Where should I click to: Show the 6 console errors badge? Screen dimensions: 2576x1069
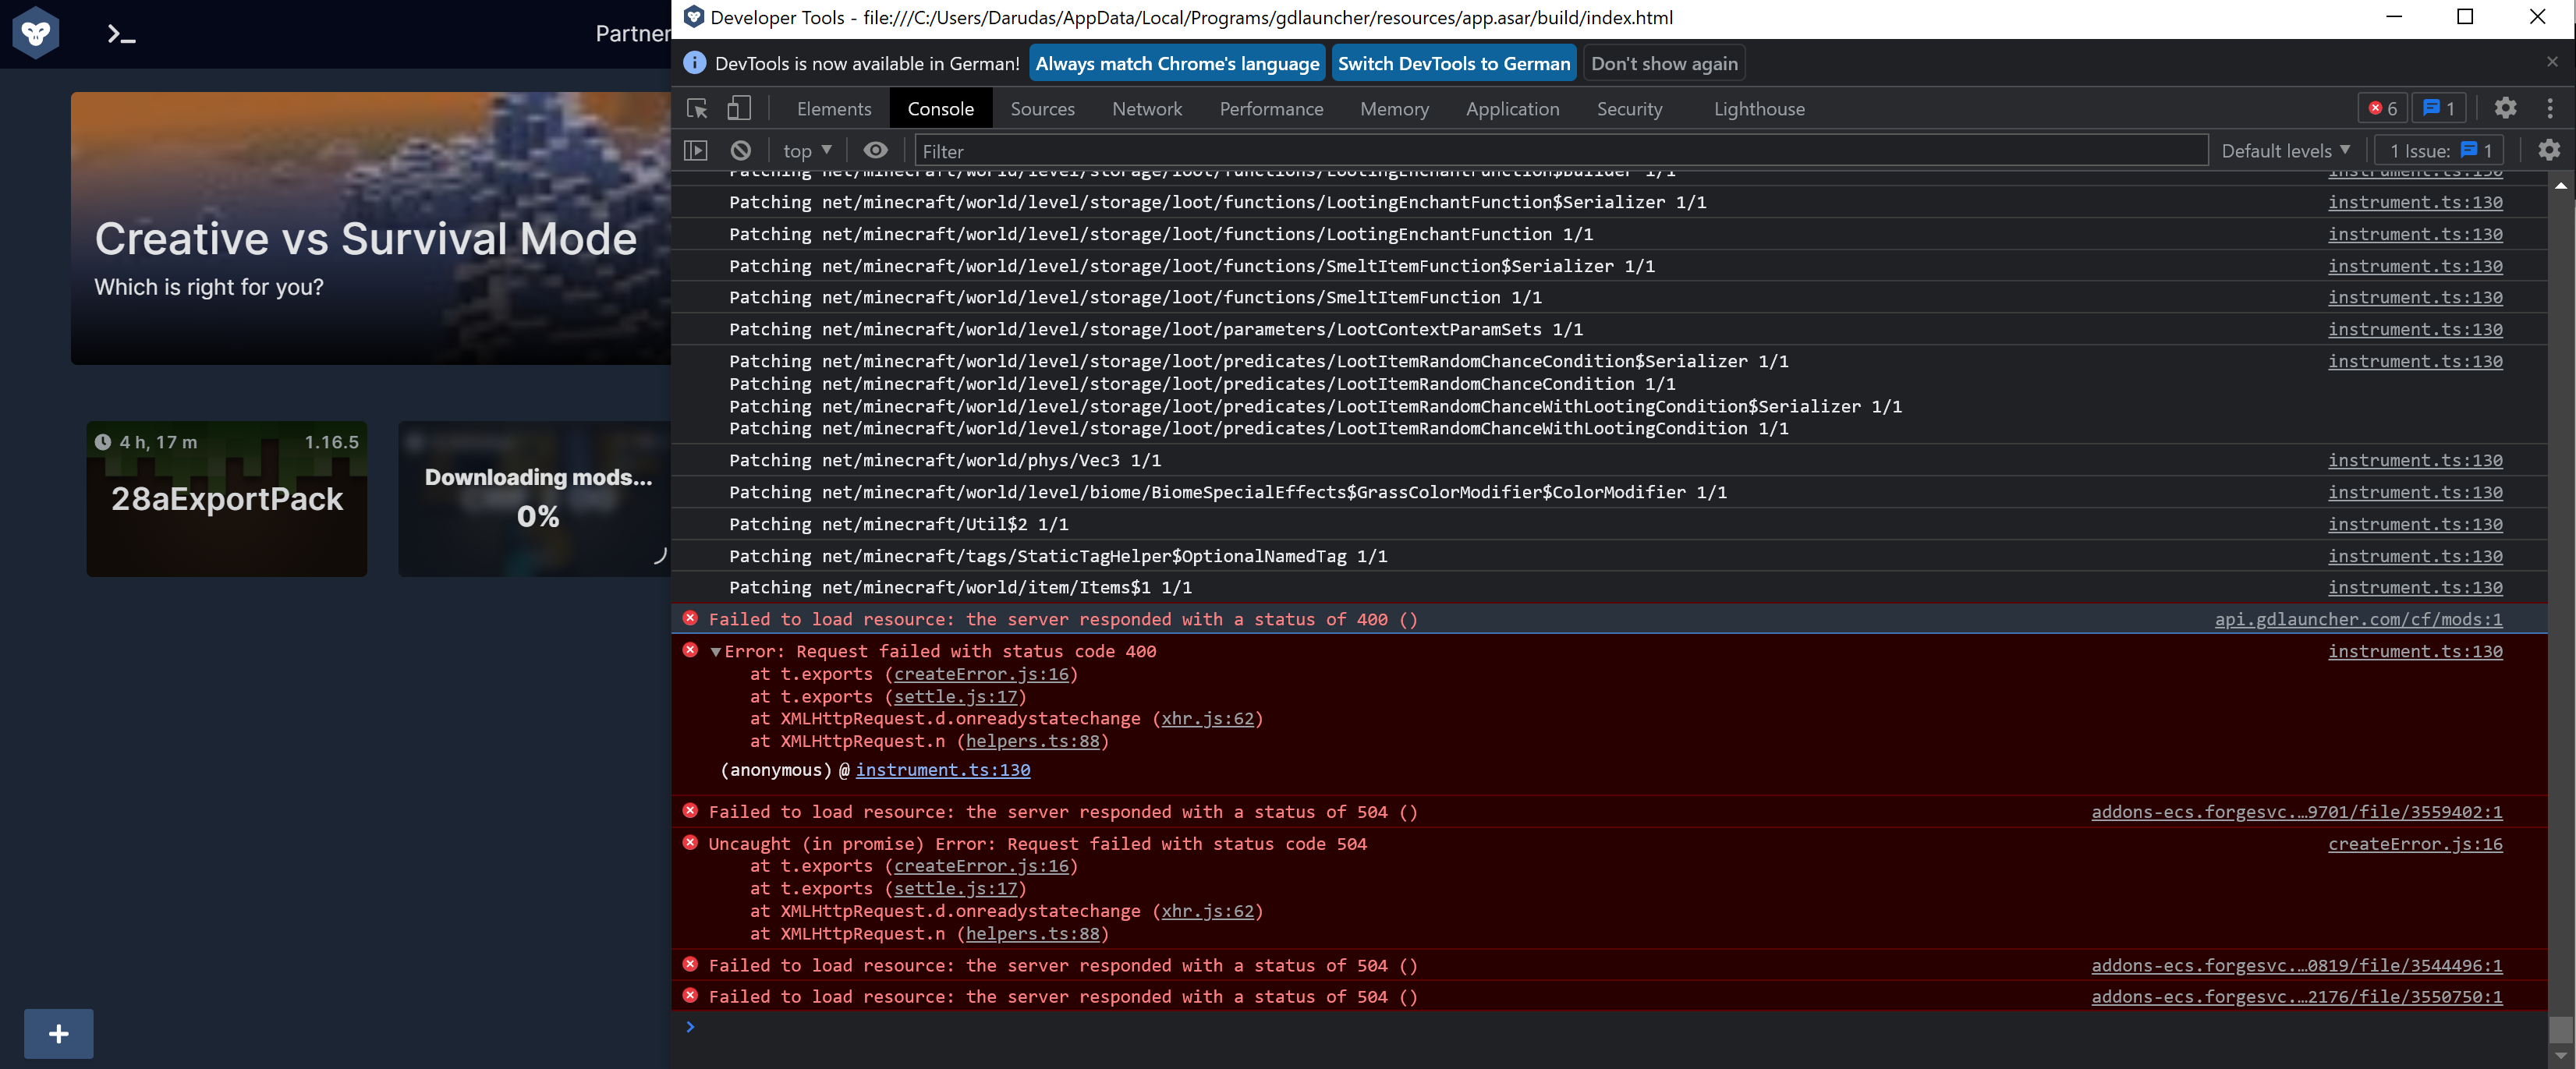2382,108
